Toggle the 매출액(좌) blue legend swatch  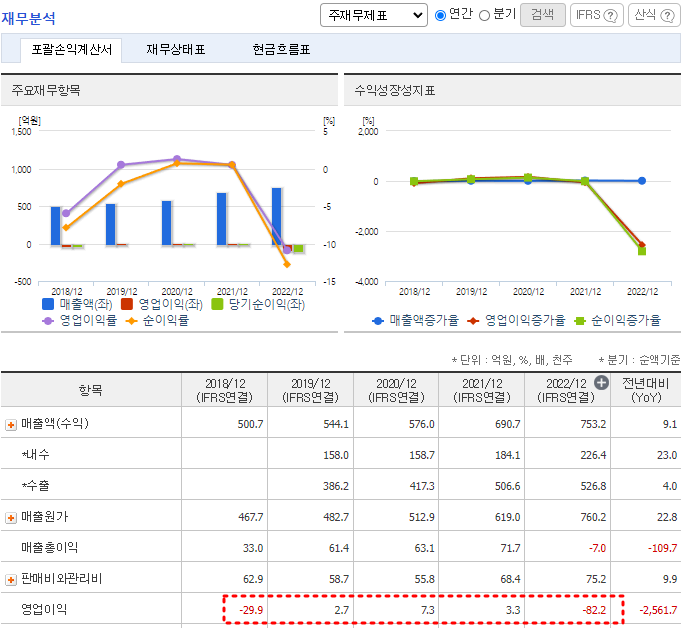coord(48,304)
